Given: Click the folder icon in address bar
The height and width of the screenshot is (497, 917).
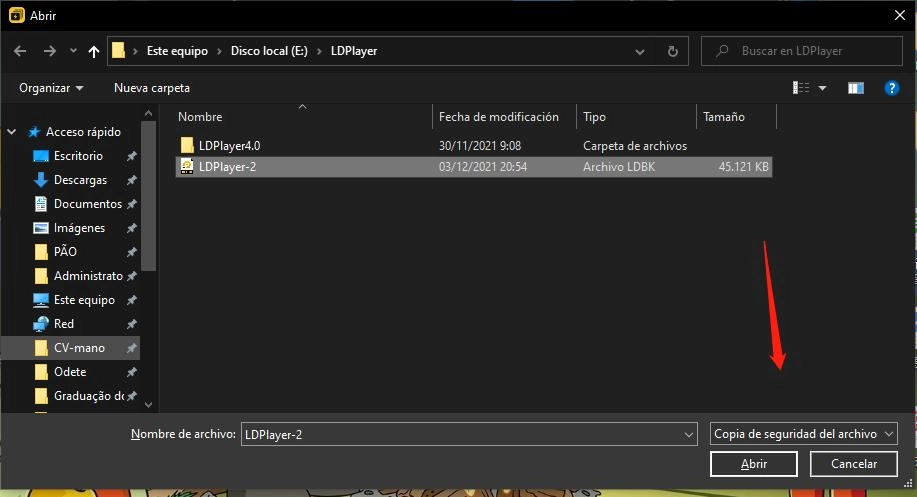Looking at the screenshot, I should [119, 51].
